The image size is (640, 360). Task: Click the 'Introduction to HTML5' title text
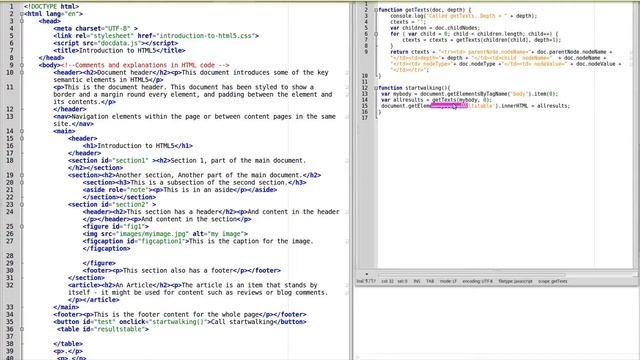click(118, 51)
